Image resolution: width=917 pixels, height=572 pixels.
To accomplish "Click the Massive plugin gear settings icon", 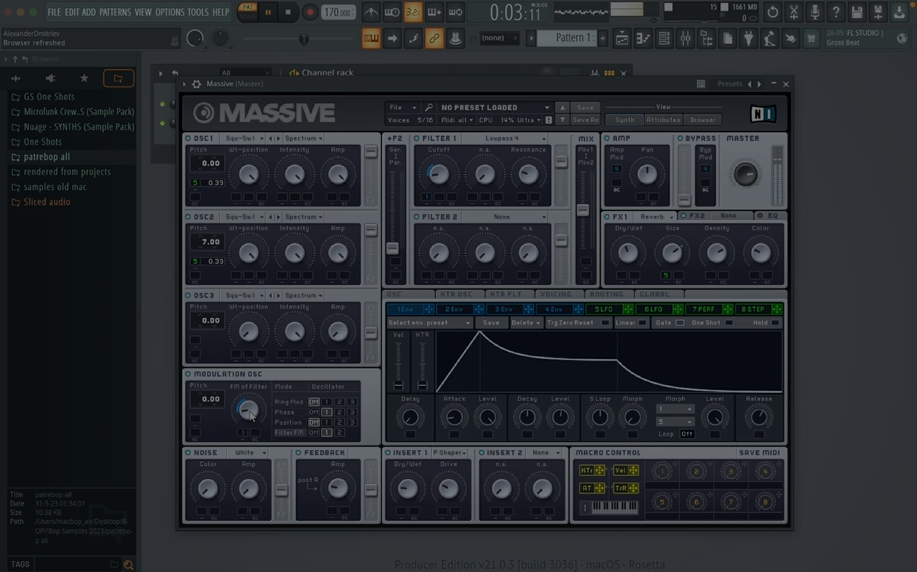I will pos(196,84).
